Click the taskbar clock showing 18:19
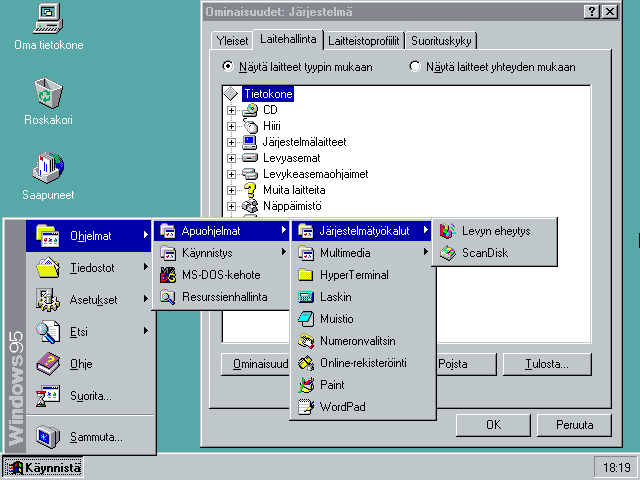 616,468
